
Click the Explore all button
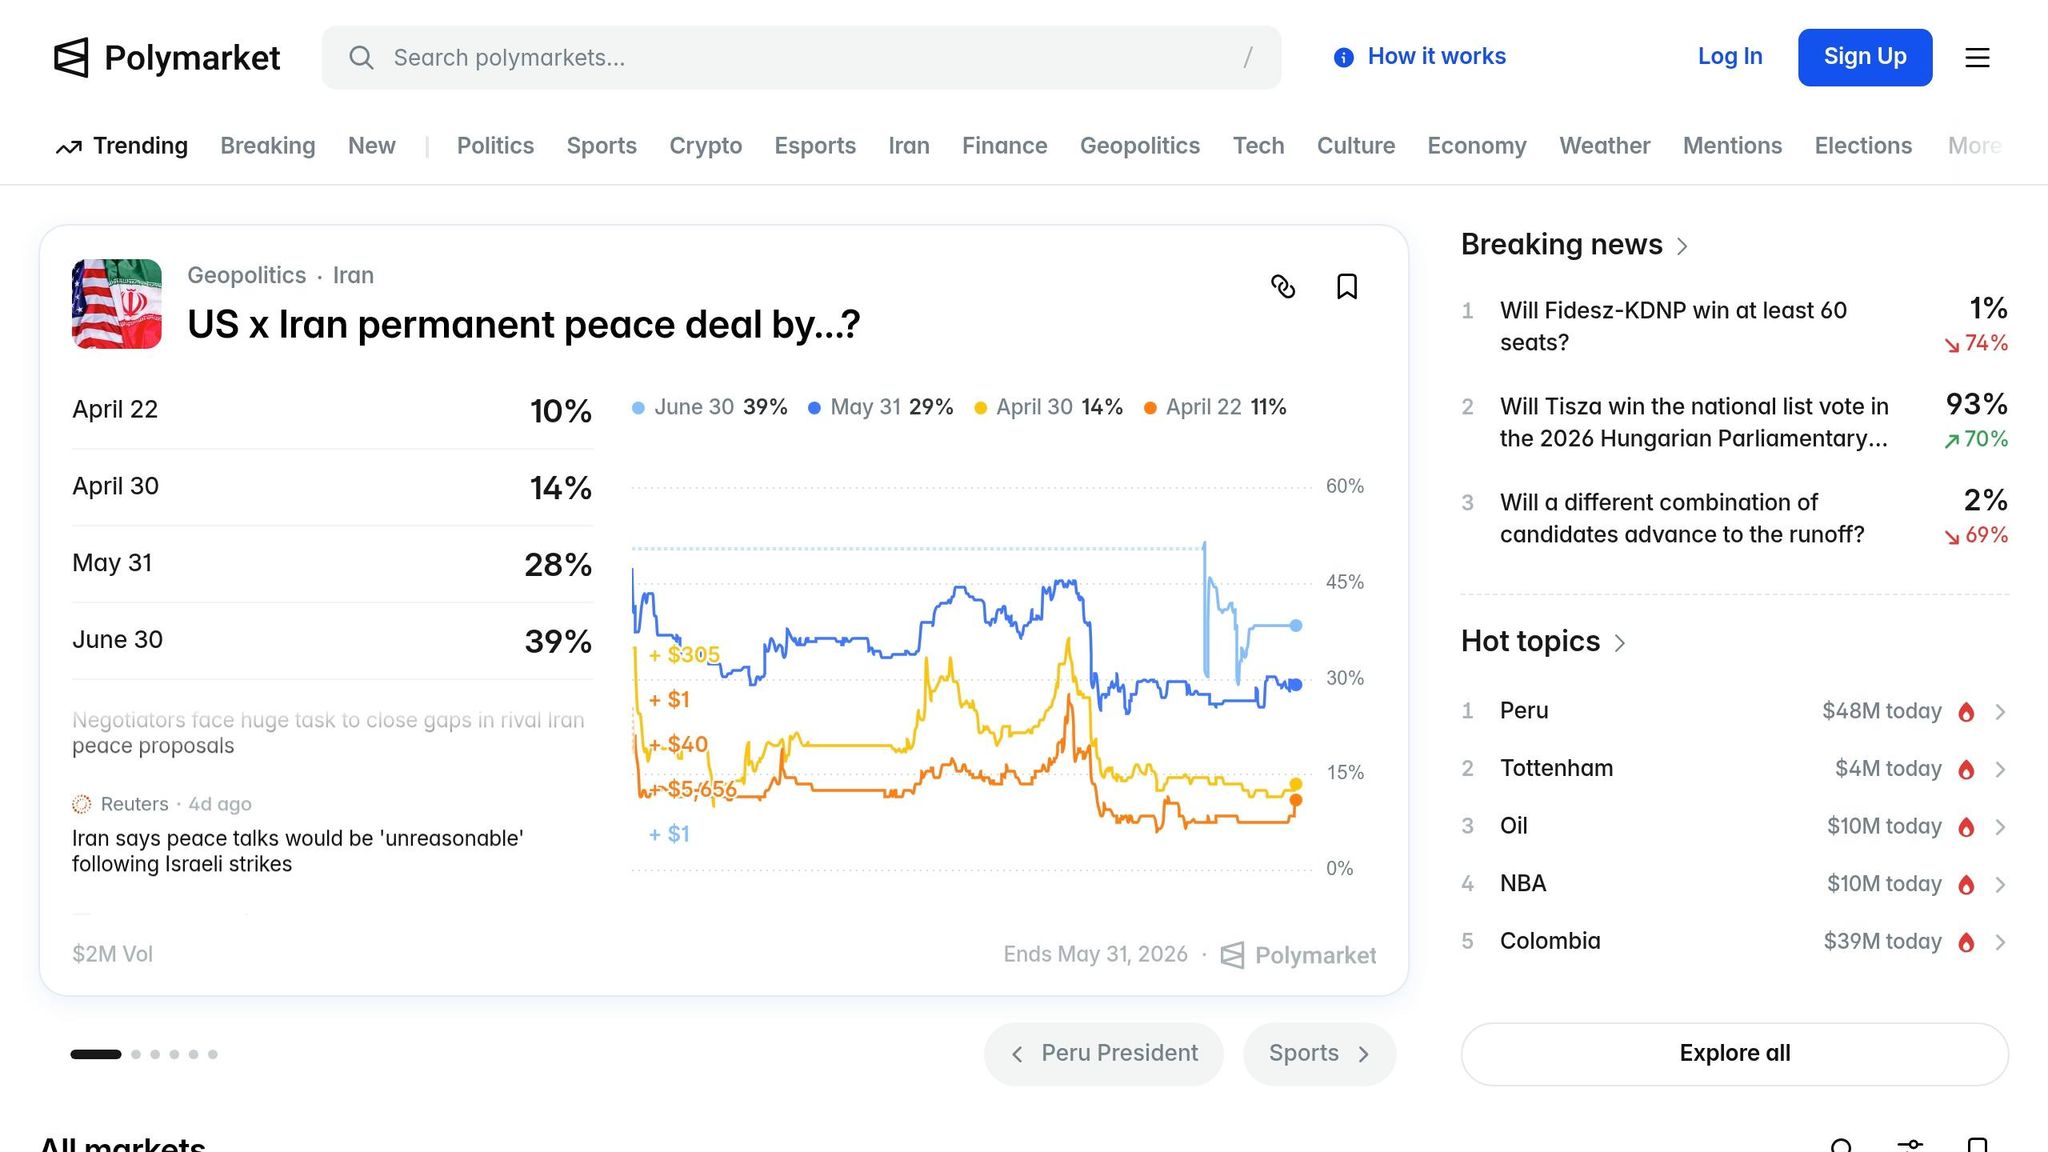point(1734,1053)
